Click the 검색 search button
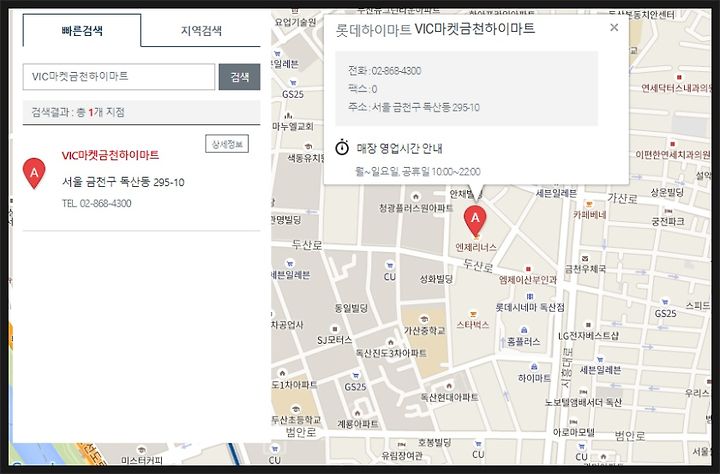Image resolution: width=720 pixels, height=474 pixels. pos(239,77)
